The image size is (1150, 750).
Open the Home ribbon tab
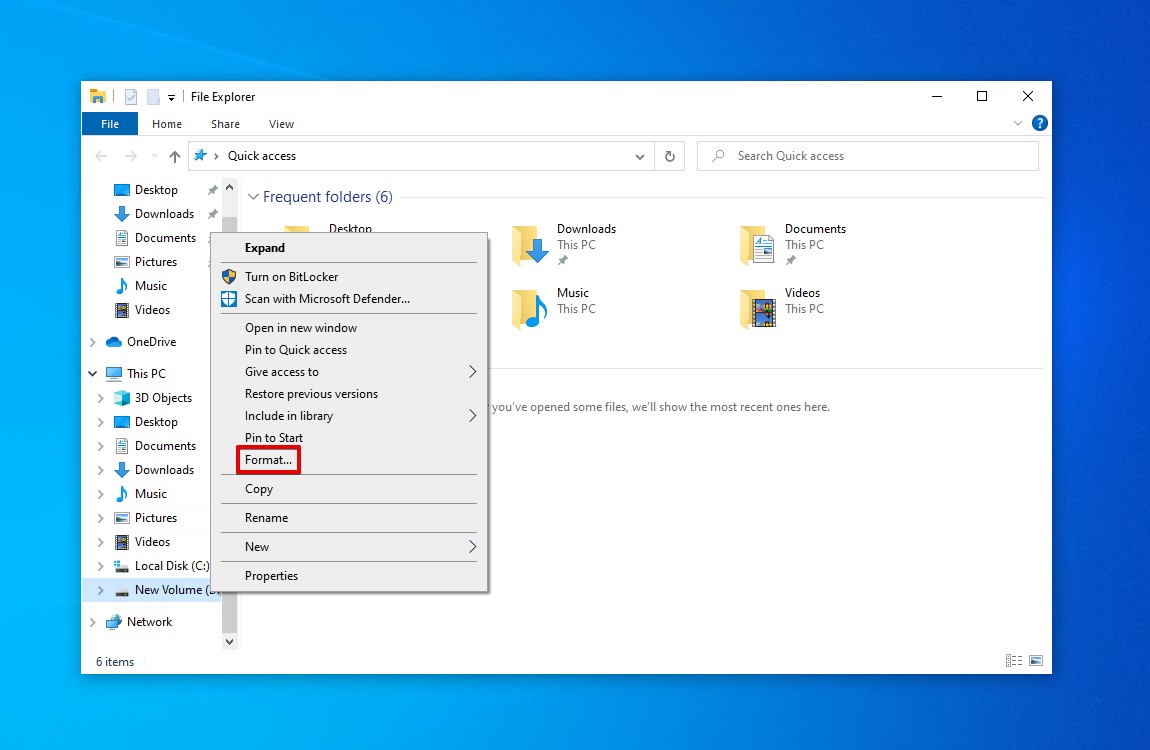click(166, 124)
